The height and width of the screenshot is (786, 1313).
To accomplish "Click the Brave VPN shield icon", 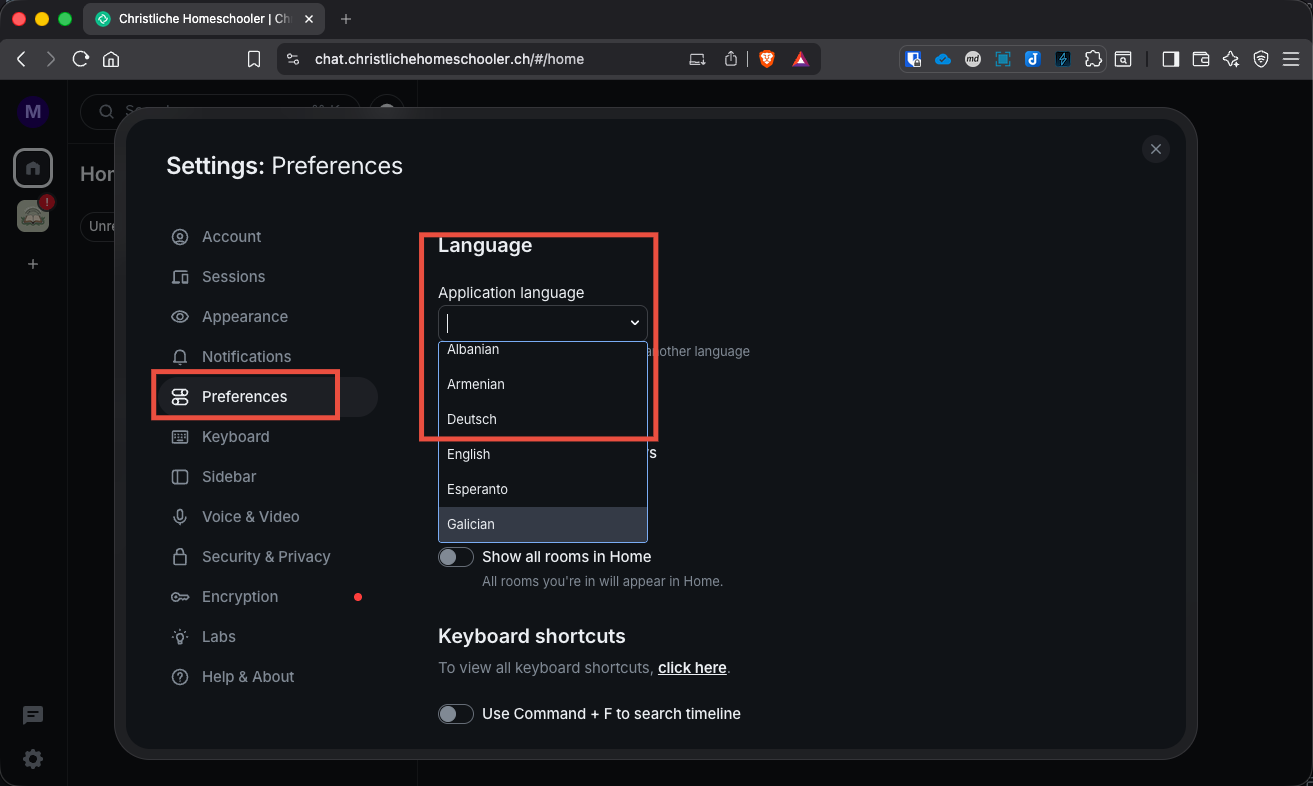I will (x=1261, y=59).
